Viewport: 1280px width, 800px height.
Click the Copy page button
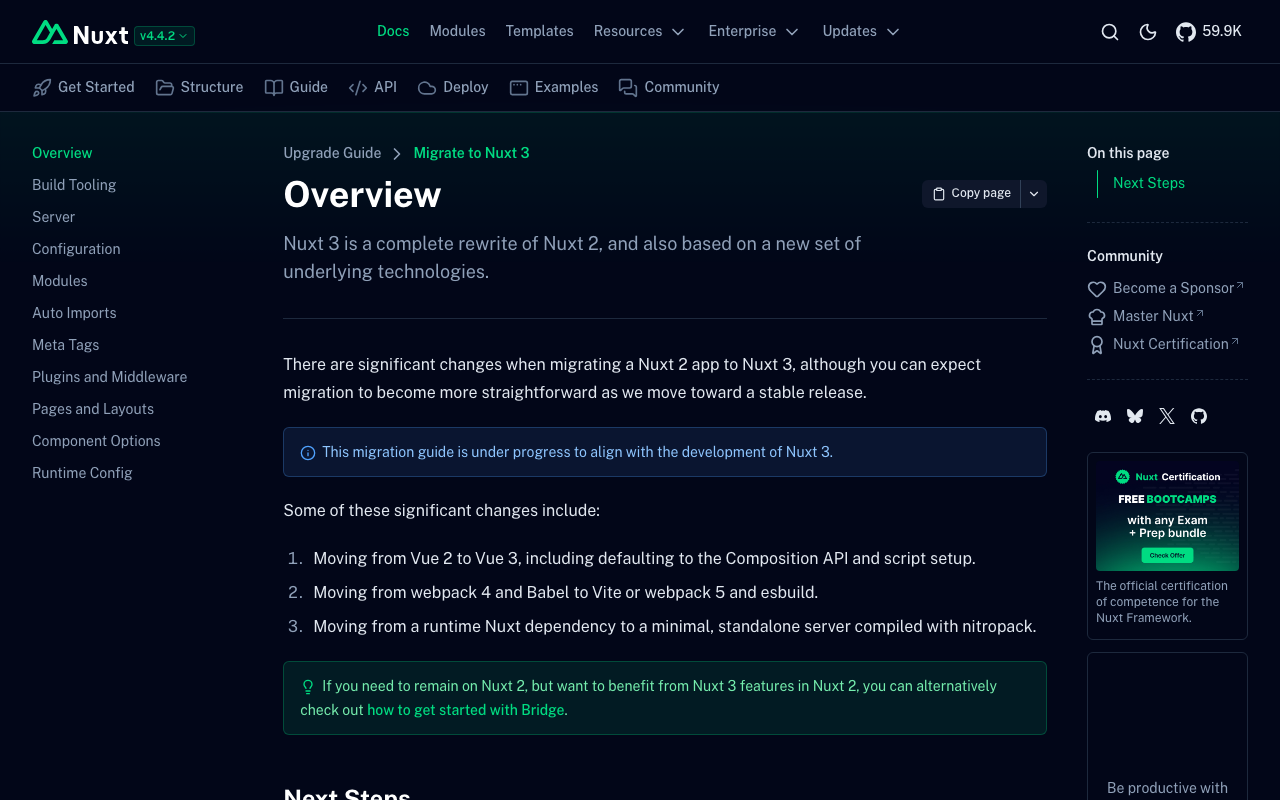point(971,194)
